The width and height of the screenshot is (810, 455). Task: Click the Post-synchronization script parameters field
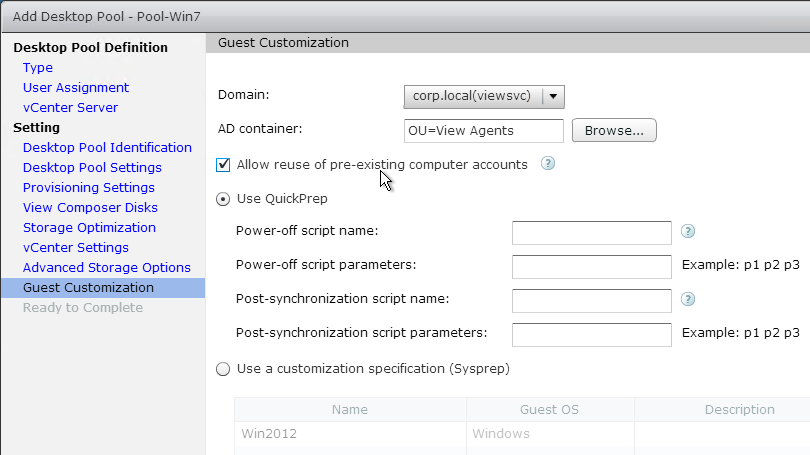click(x=591, y=335)
